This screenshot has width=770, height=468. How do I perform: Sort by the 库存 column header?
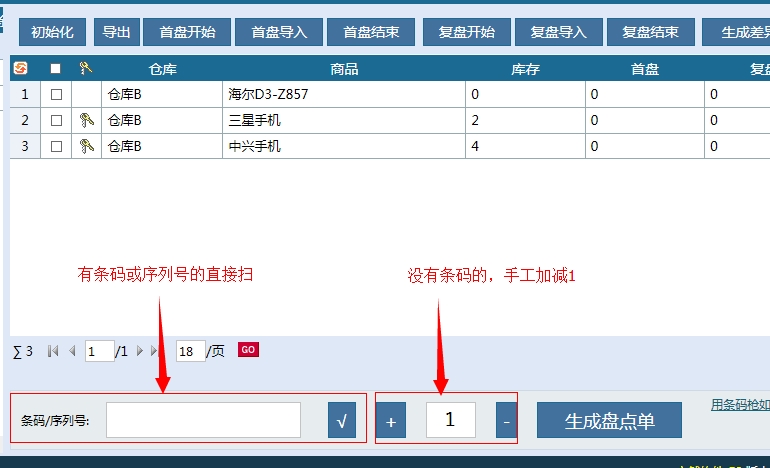(x=525, y=69)
